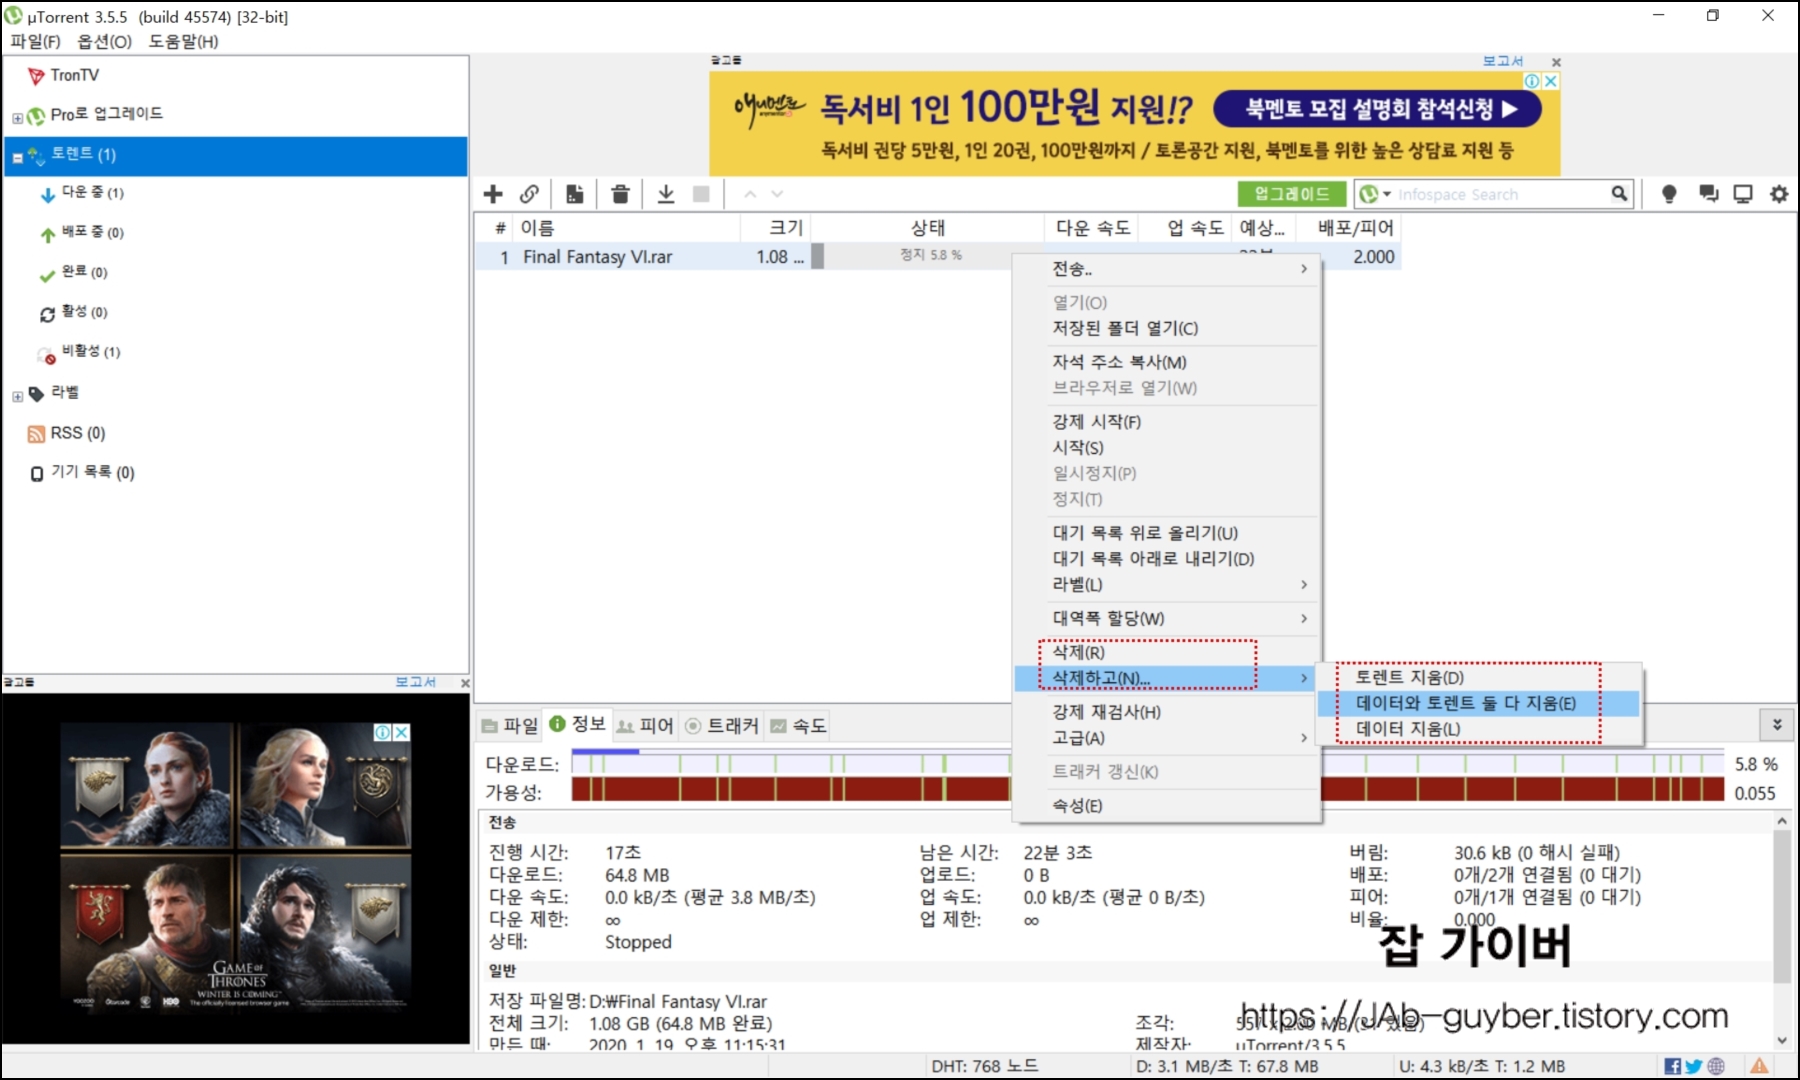
Task: Select TronTV in the sidebar
Action: coord(75,75)
